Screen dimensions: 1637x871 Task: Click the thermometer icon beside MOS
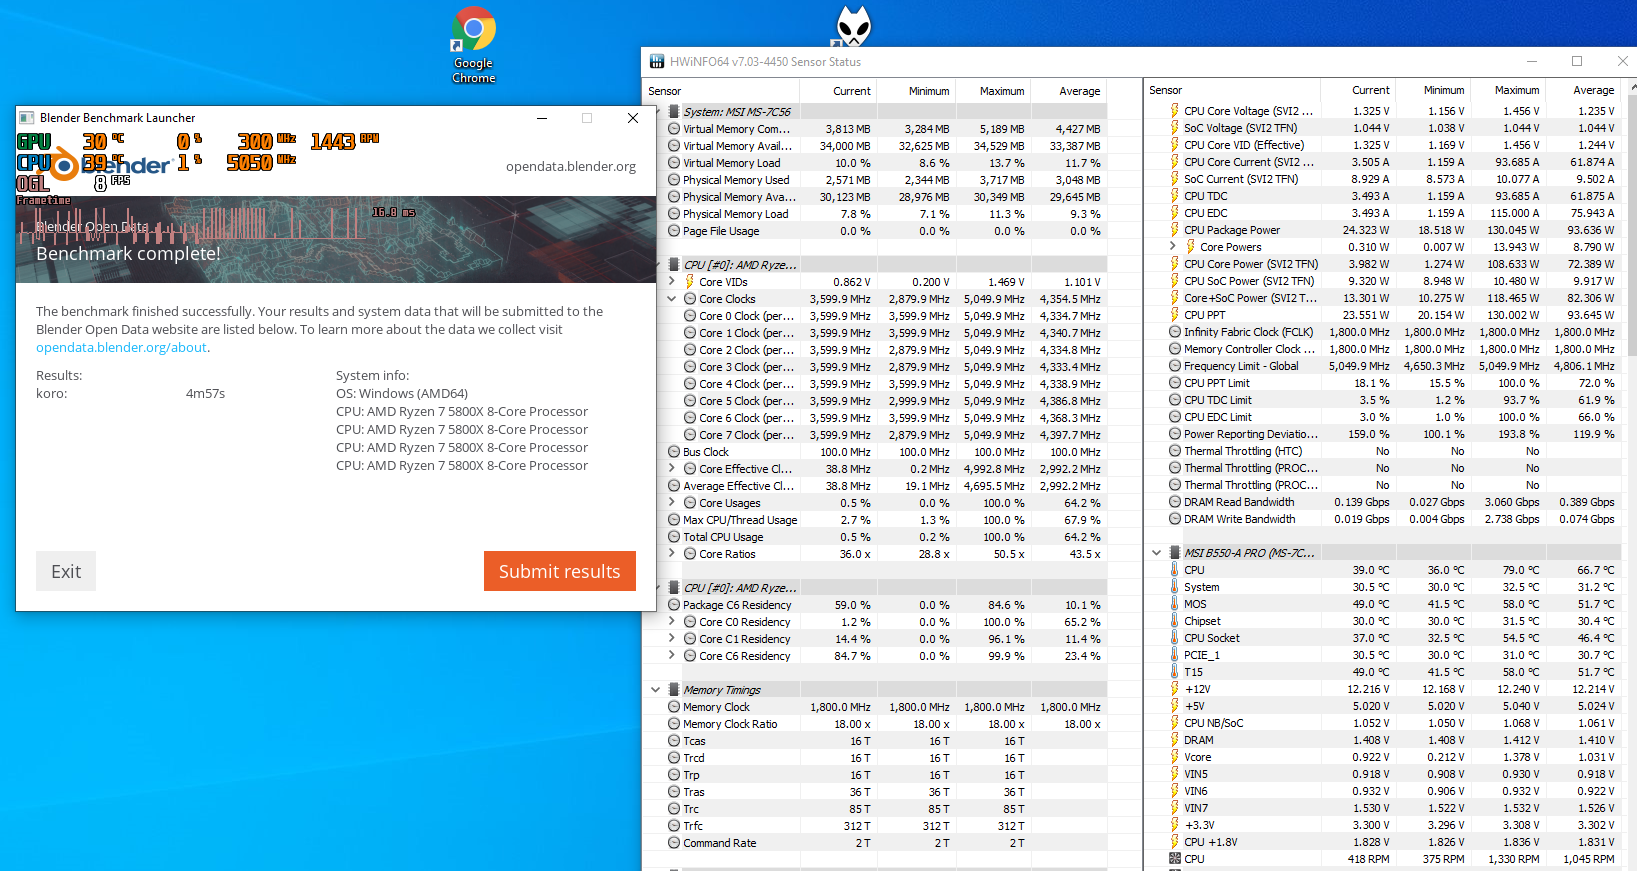point(1175,604)
